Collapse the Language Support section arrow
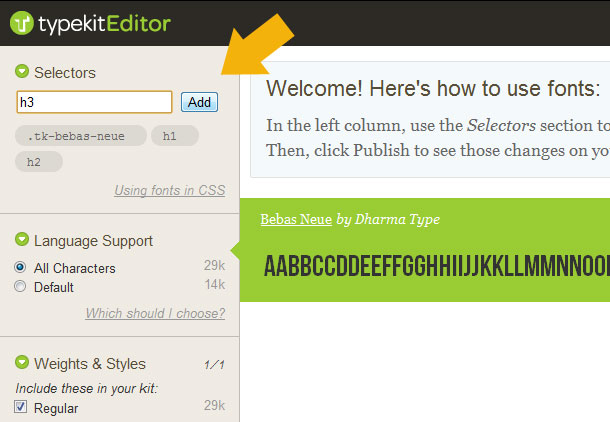The width and height of the screenshot is (610, 422). [22, 239]
